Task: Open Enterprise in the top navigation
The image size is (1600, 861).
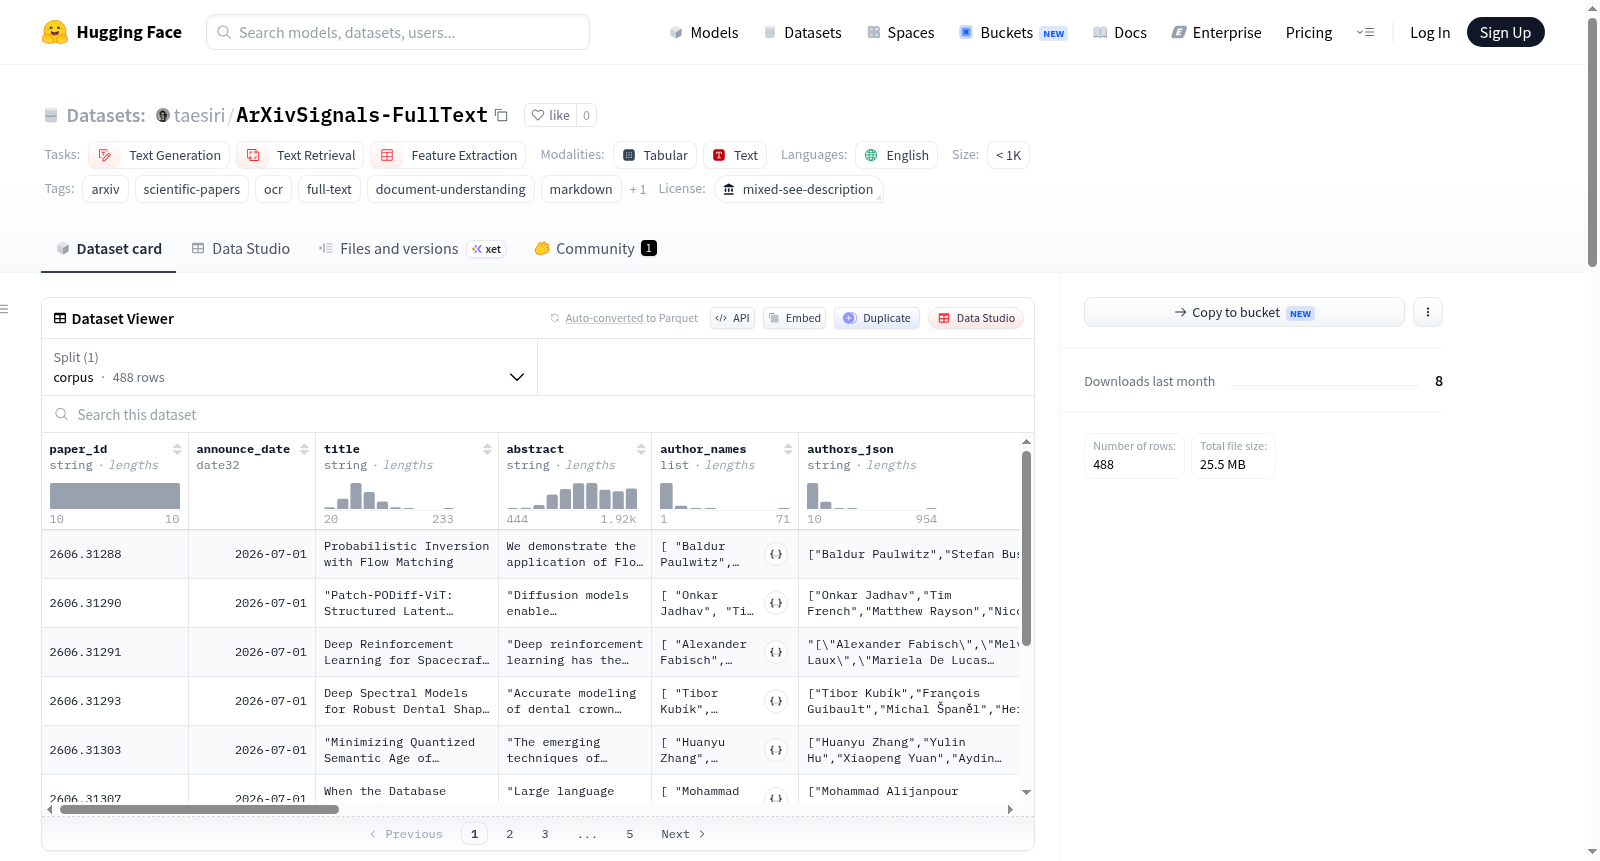Action: [x=1217, y=33]
